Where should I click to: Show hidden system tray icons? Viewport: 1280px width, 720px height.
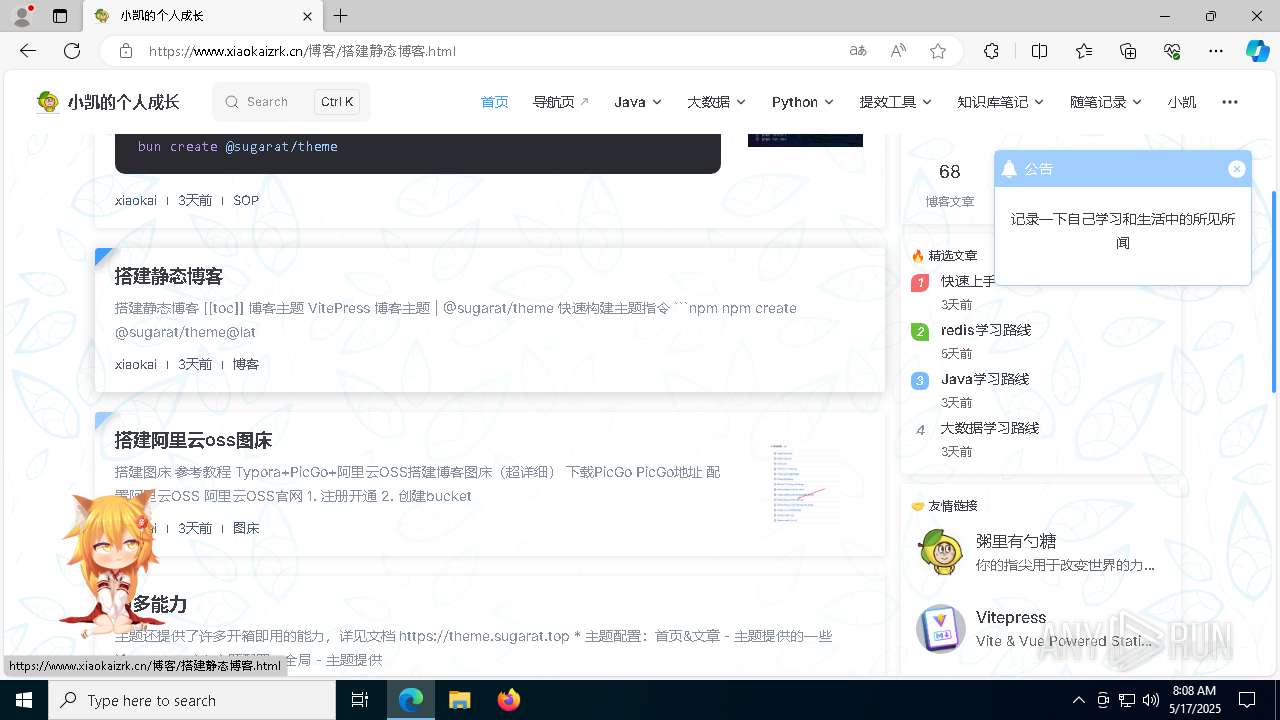coord(1078,700)
